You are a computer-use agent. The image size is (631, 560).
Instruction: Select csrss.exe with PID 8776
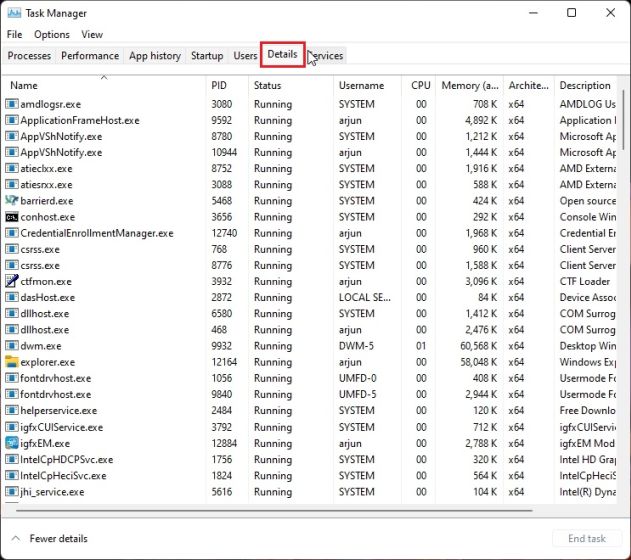pyautogui.click(x=310, y=265)
